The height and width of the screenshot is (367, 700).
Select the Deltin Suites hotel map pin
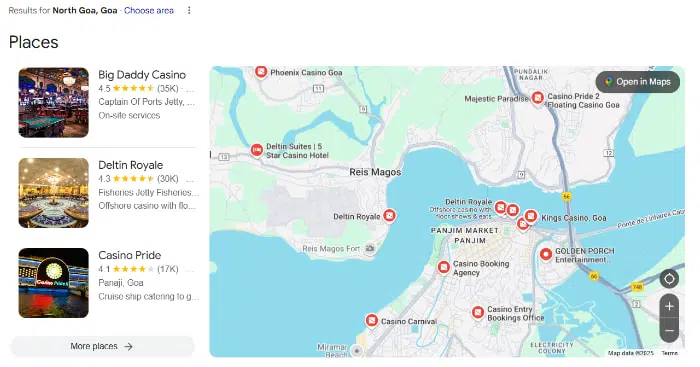257,150
